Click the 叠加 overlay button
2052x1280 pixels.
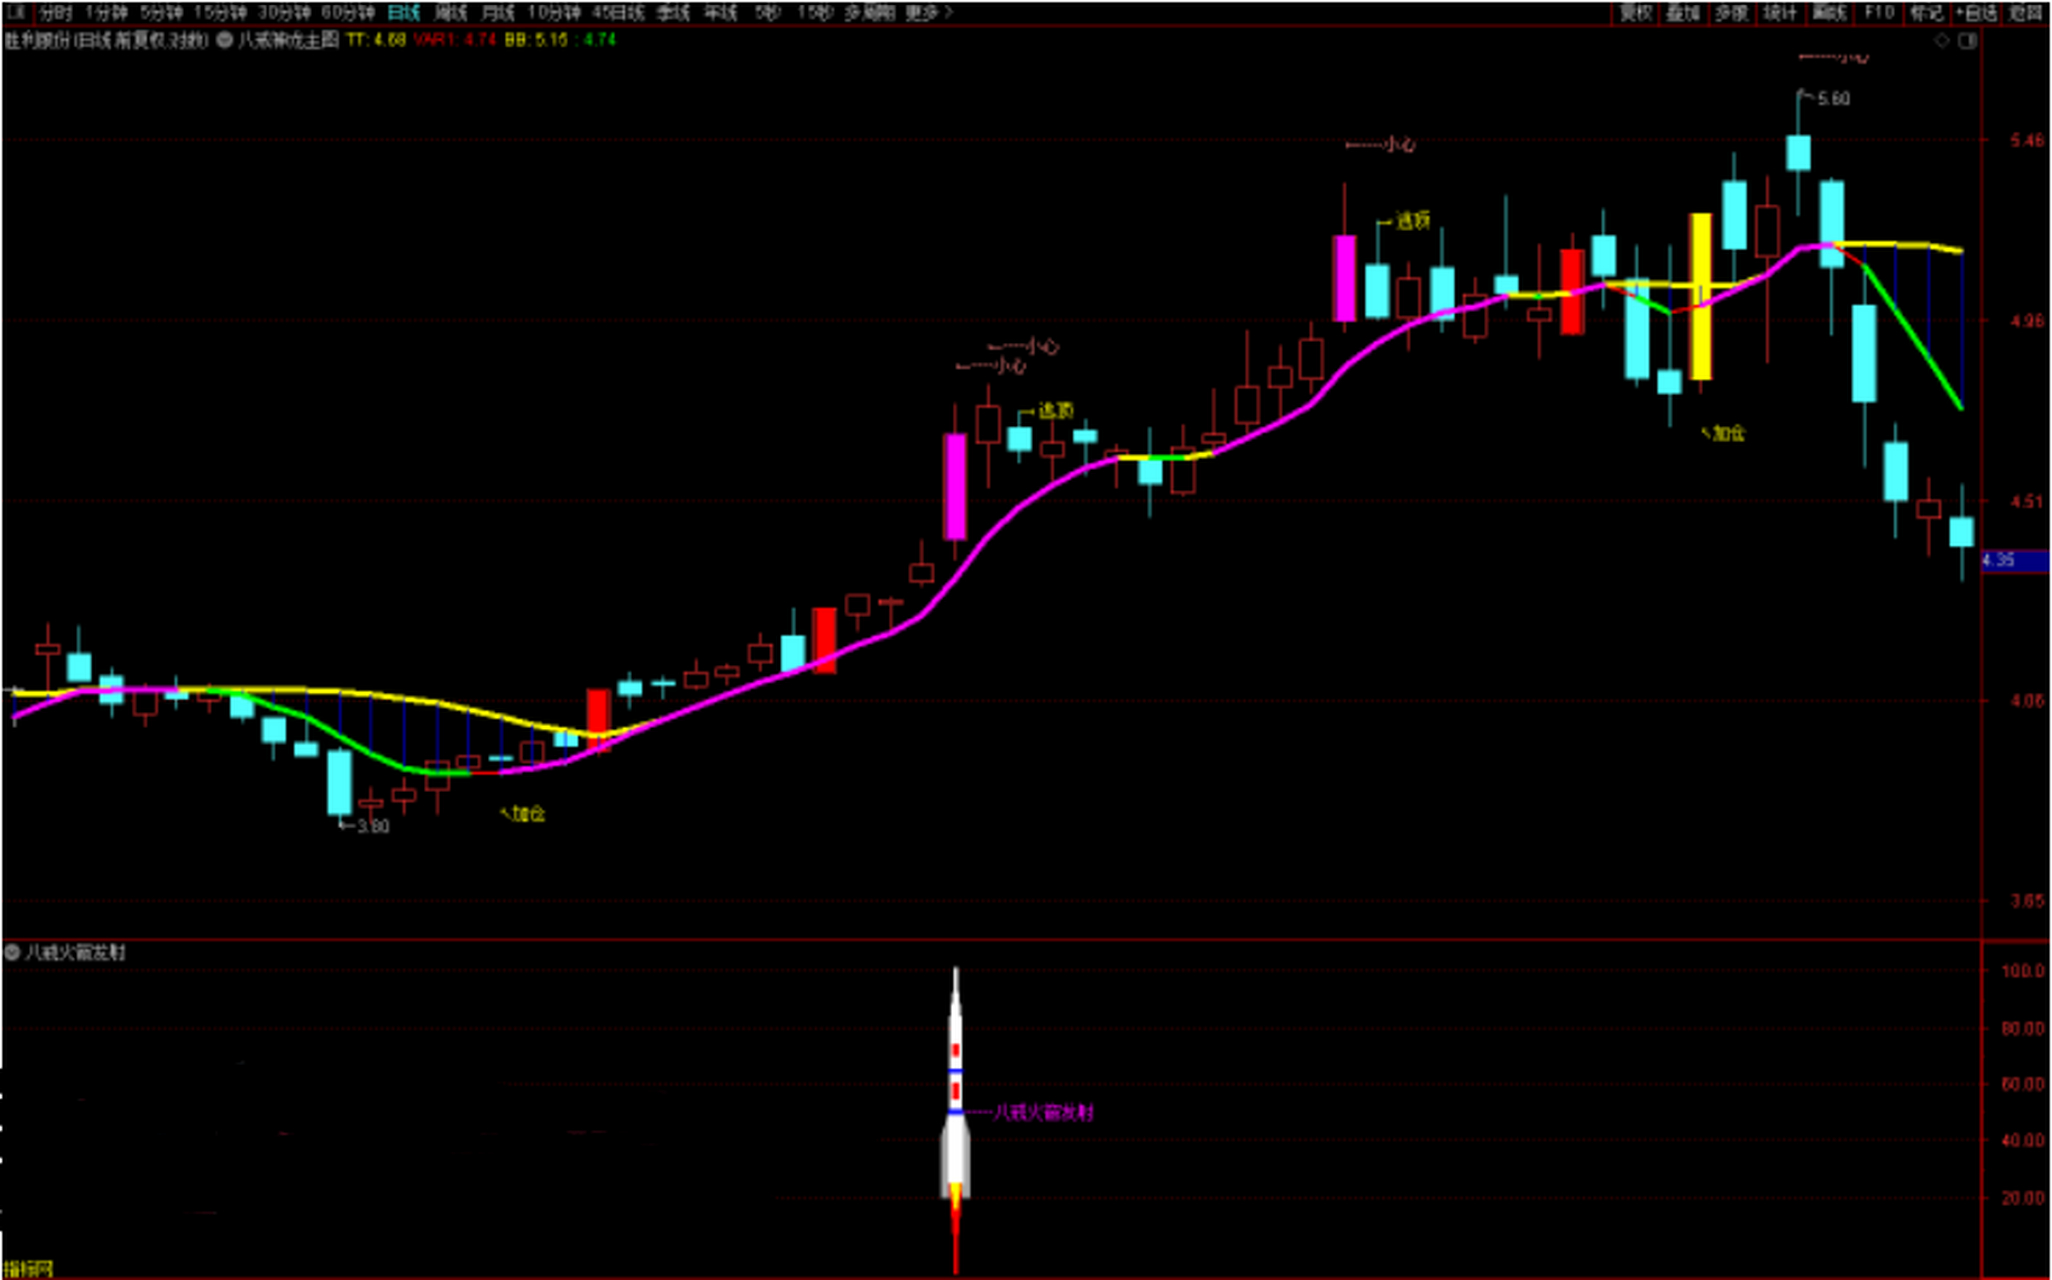click(1684, 13)
